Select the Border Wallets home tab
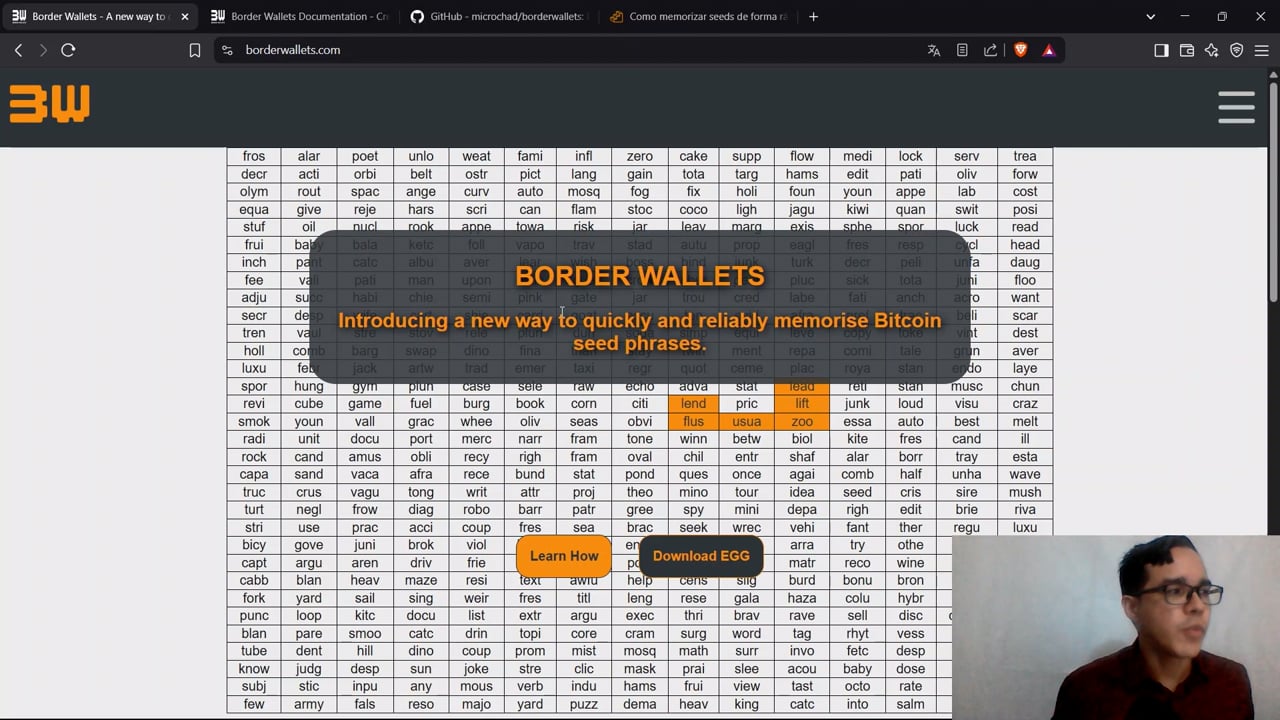Image resolution: width=1280 pixels, height=720 pixels. [x=99, y=16]
